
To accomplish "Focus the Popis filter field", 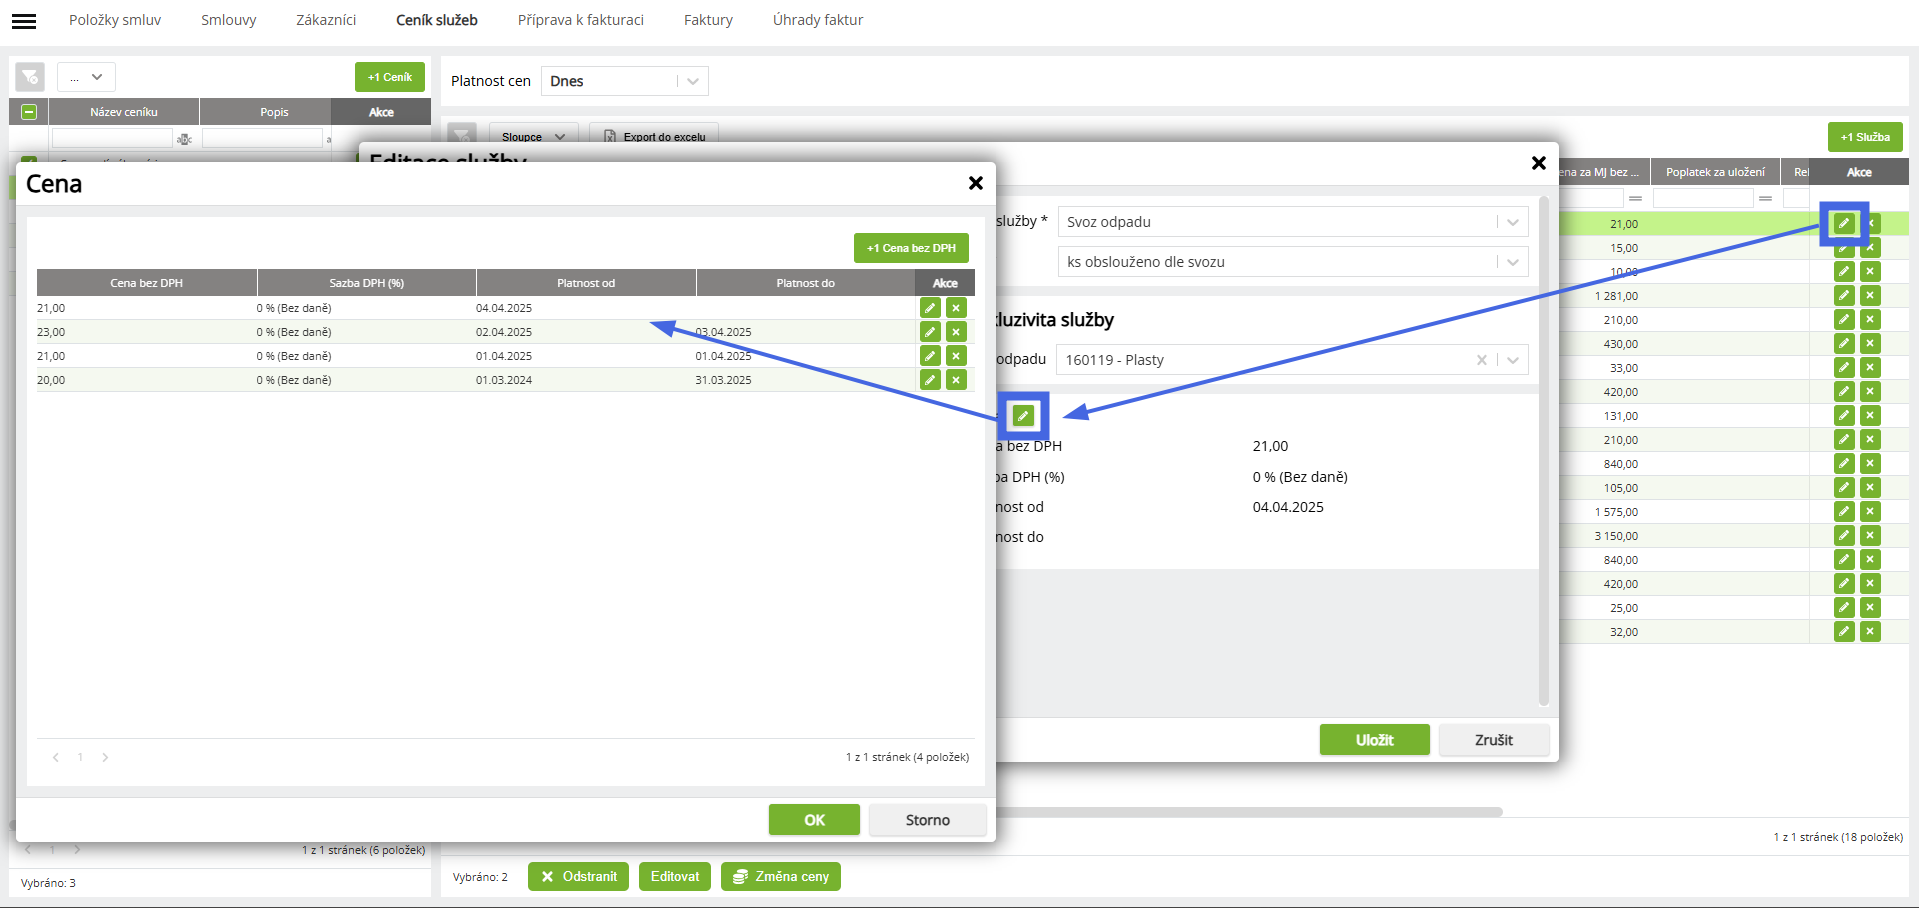I will 262,138.
